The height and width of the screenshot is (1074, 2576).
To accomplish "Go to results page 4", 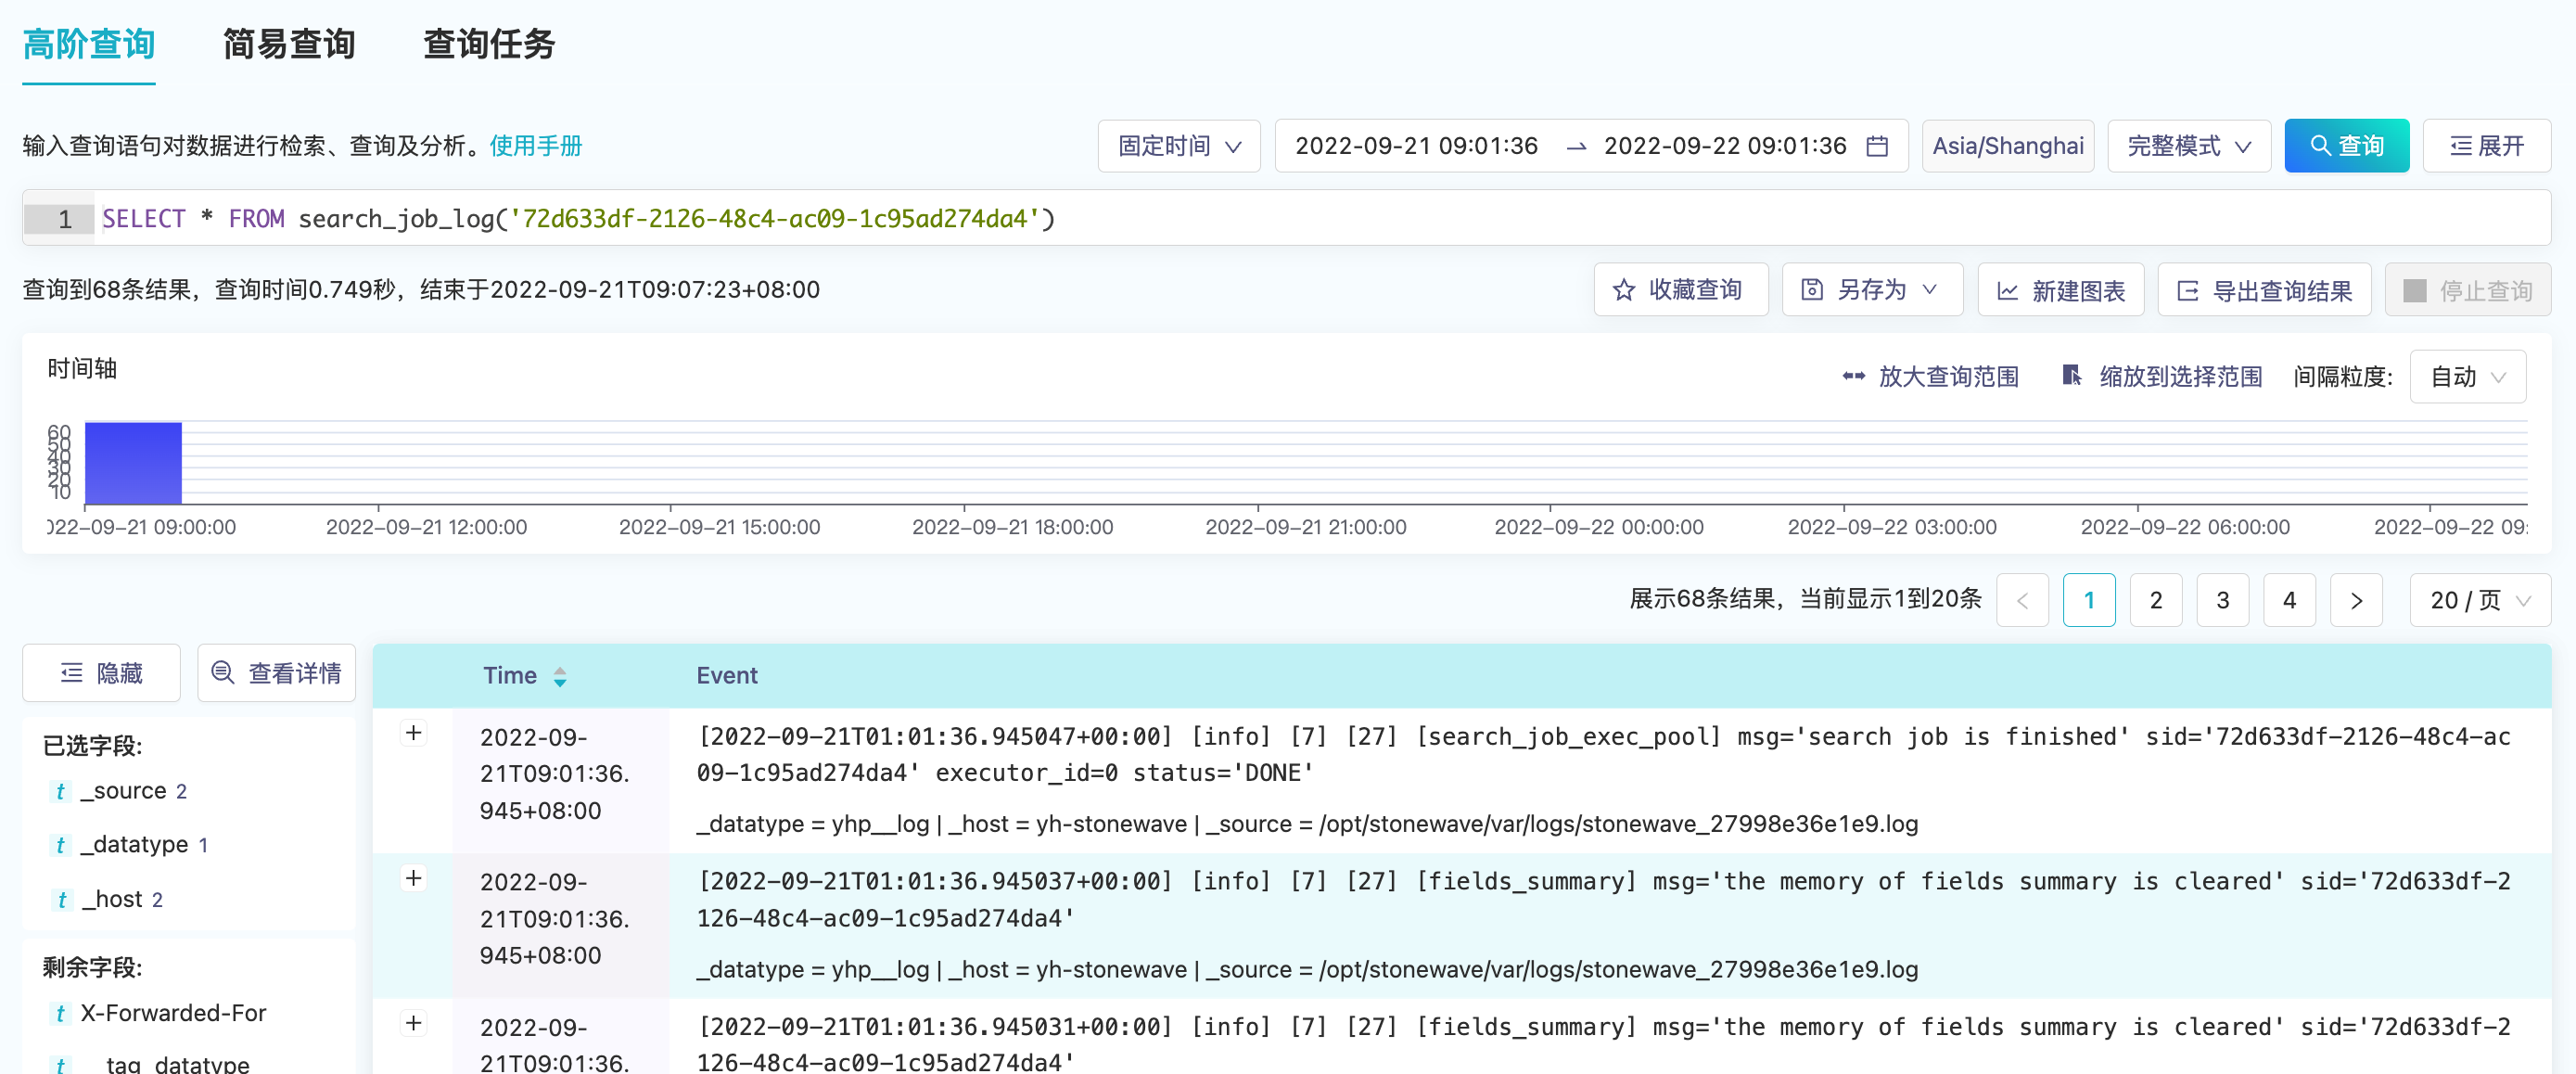I will pyautogui.click(x=2289, y=600).
